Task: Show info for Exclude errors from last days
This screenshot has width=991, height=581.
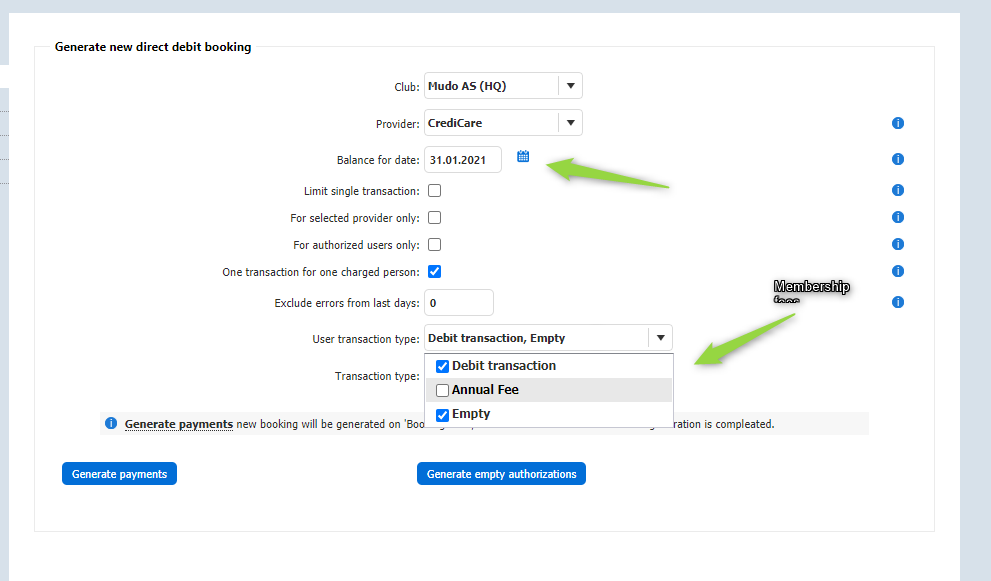Action: [x=897, y=302]
